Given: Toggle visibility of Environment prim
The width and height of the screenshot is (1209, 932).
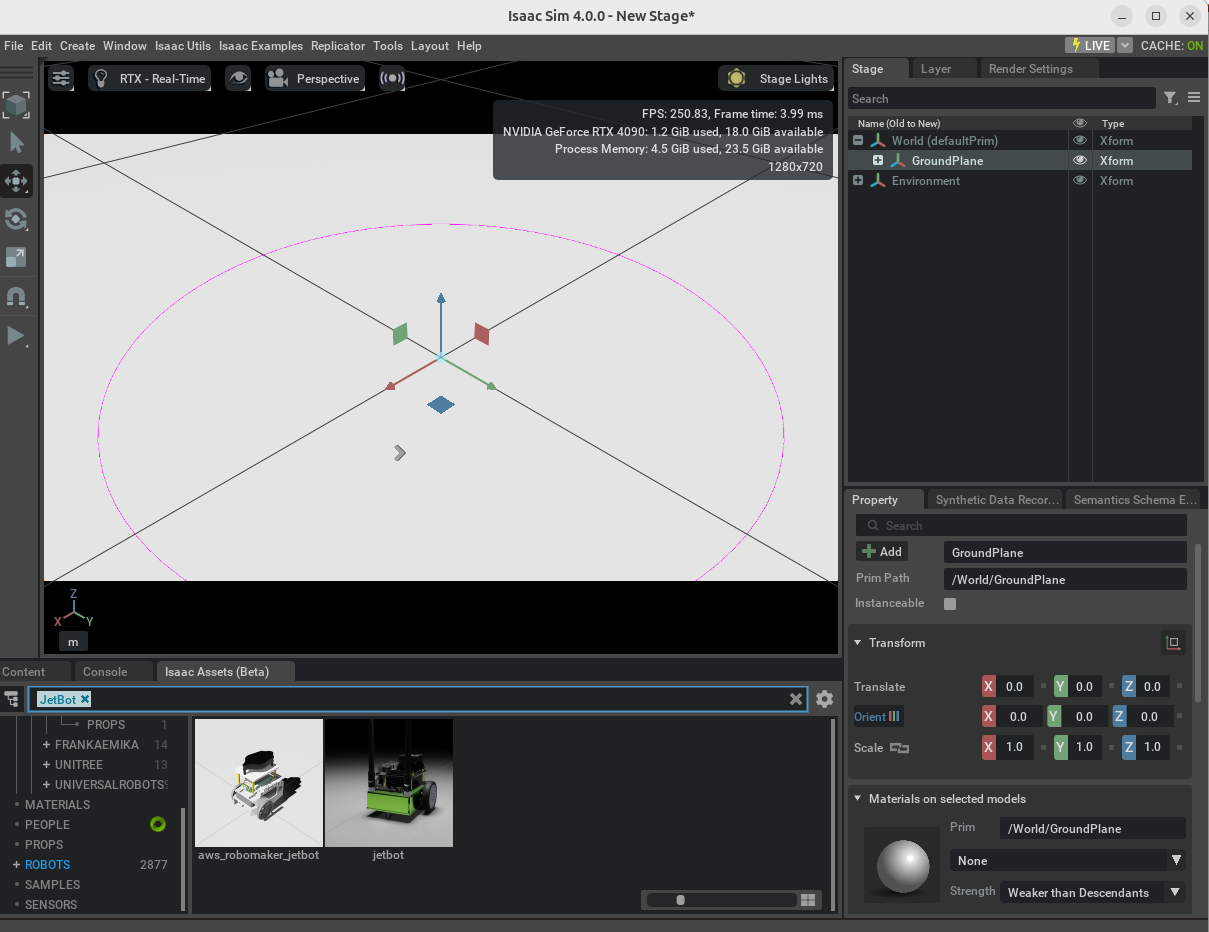Looking at the screenshot, I should coord(1080,181).
